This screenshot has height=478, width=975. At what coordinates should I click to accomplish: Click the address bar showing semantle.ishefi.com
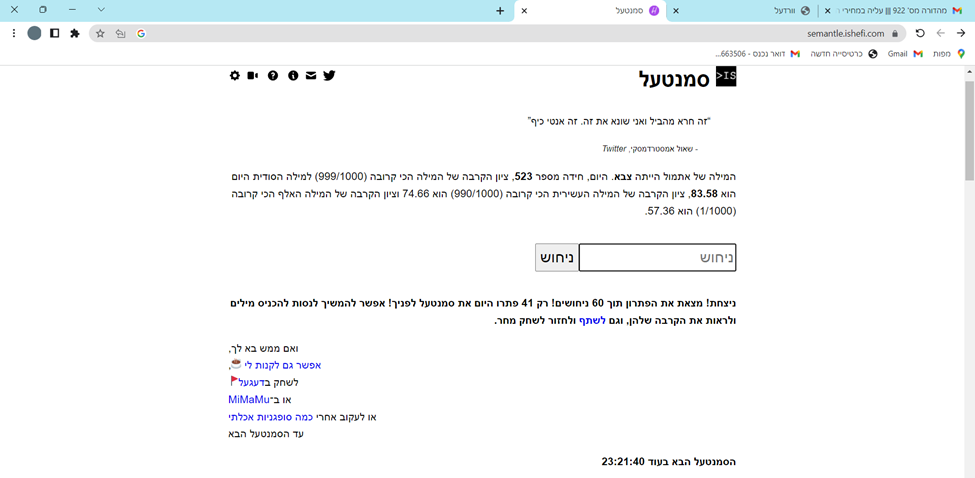click(x=497, y=33)
